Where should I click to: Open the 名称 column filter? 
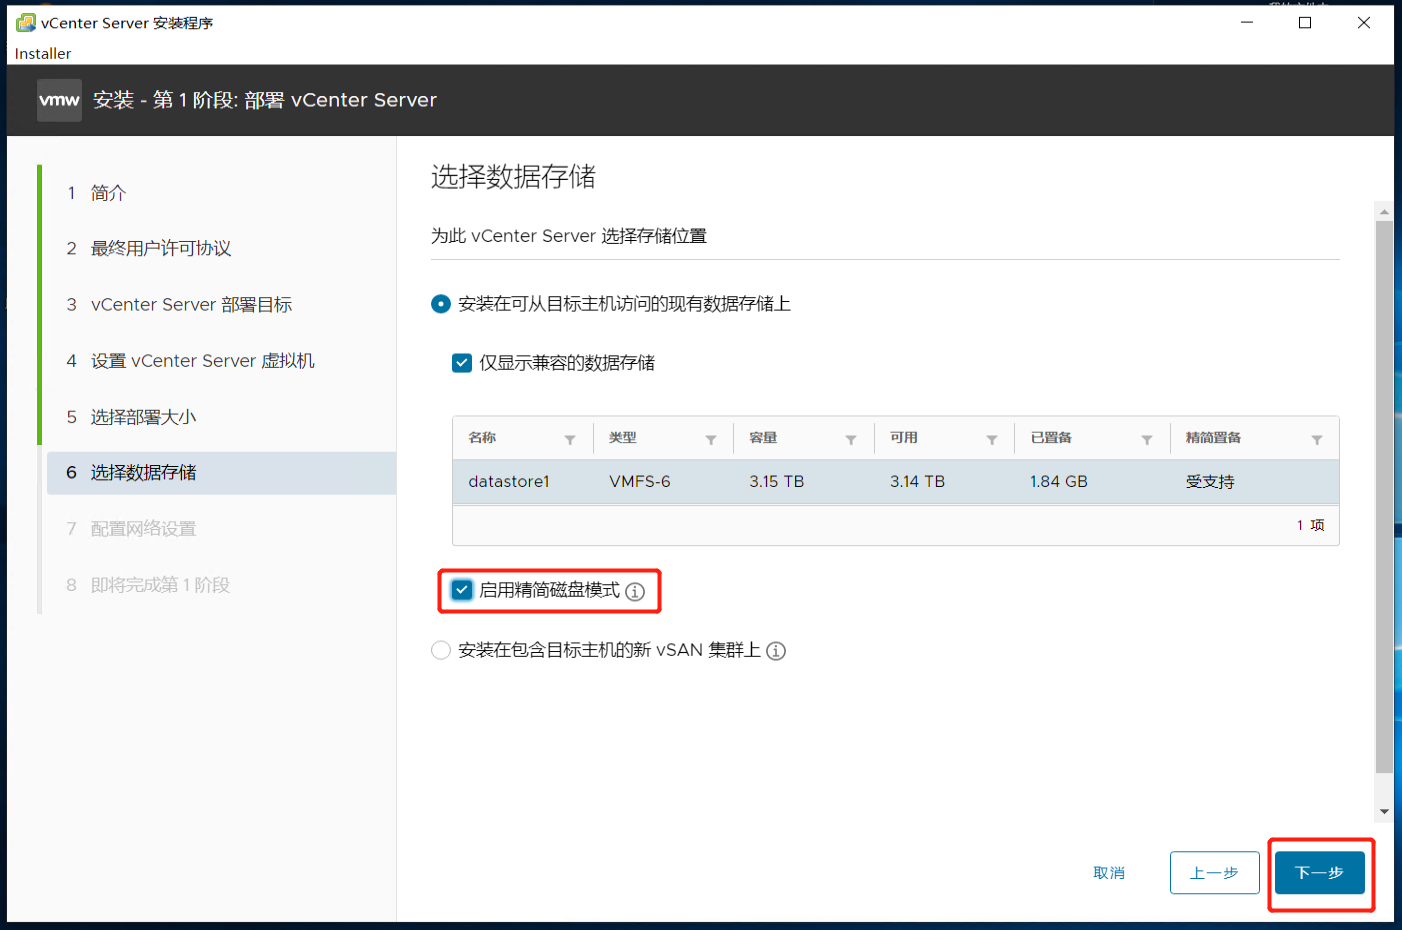pyautogui.click(x=570, y=438)
